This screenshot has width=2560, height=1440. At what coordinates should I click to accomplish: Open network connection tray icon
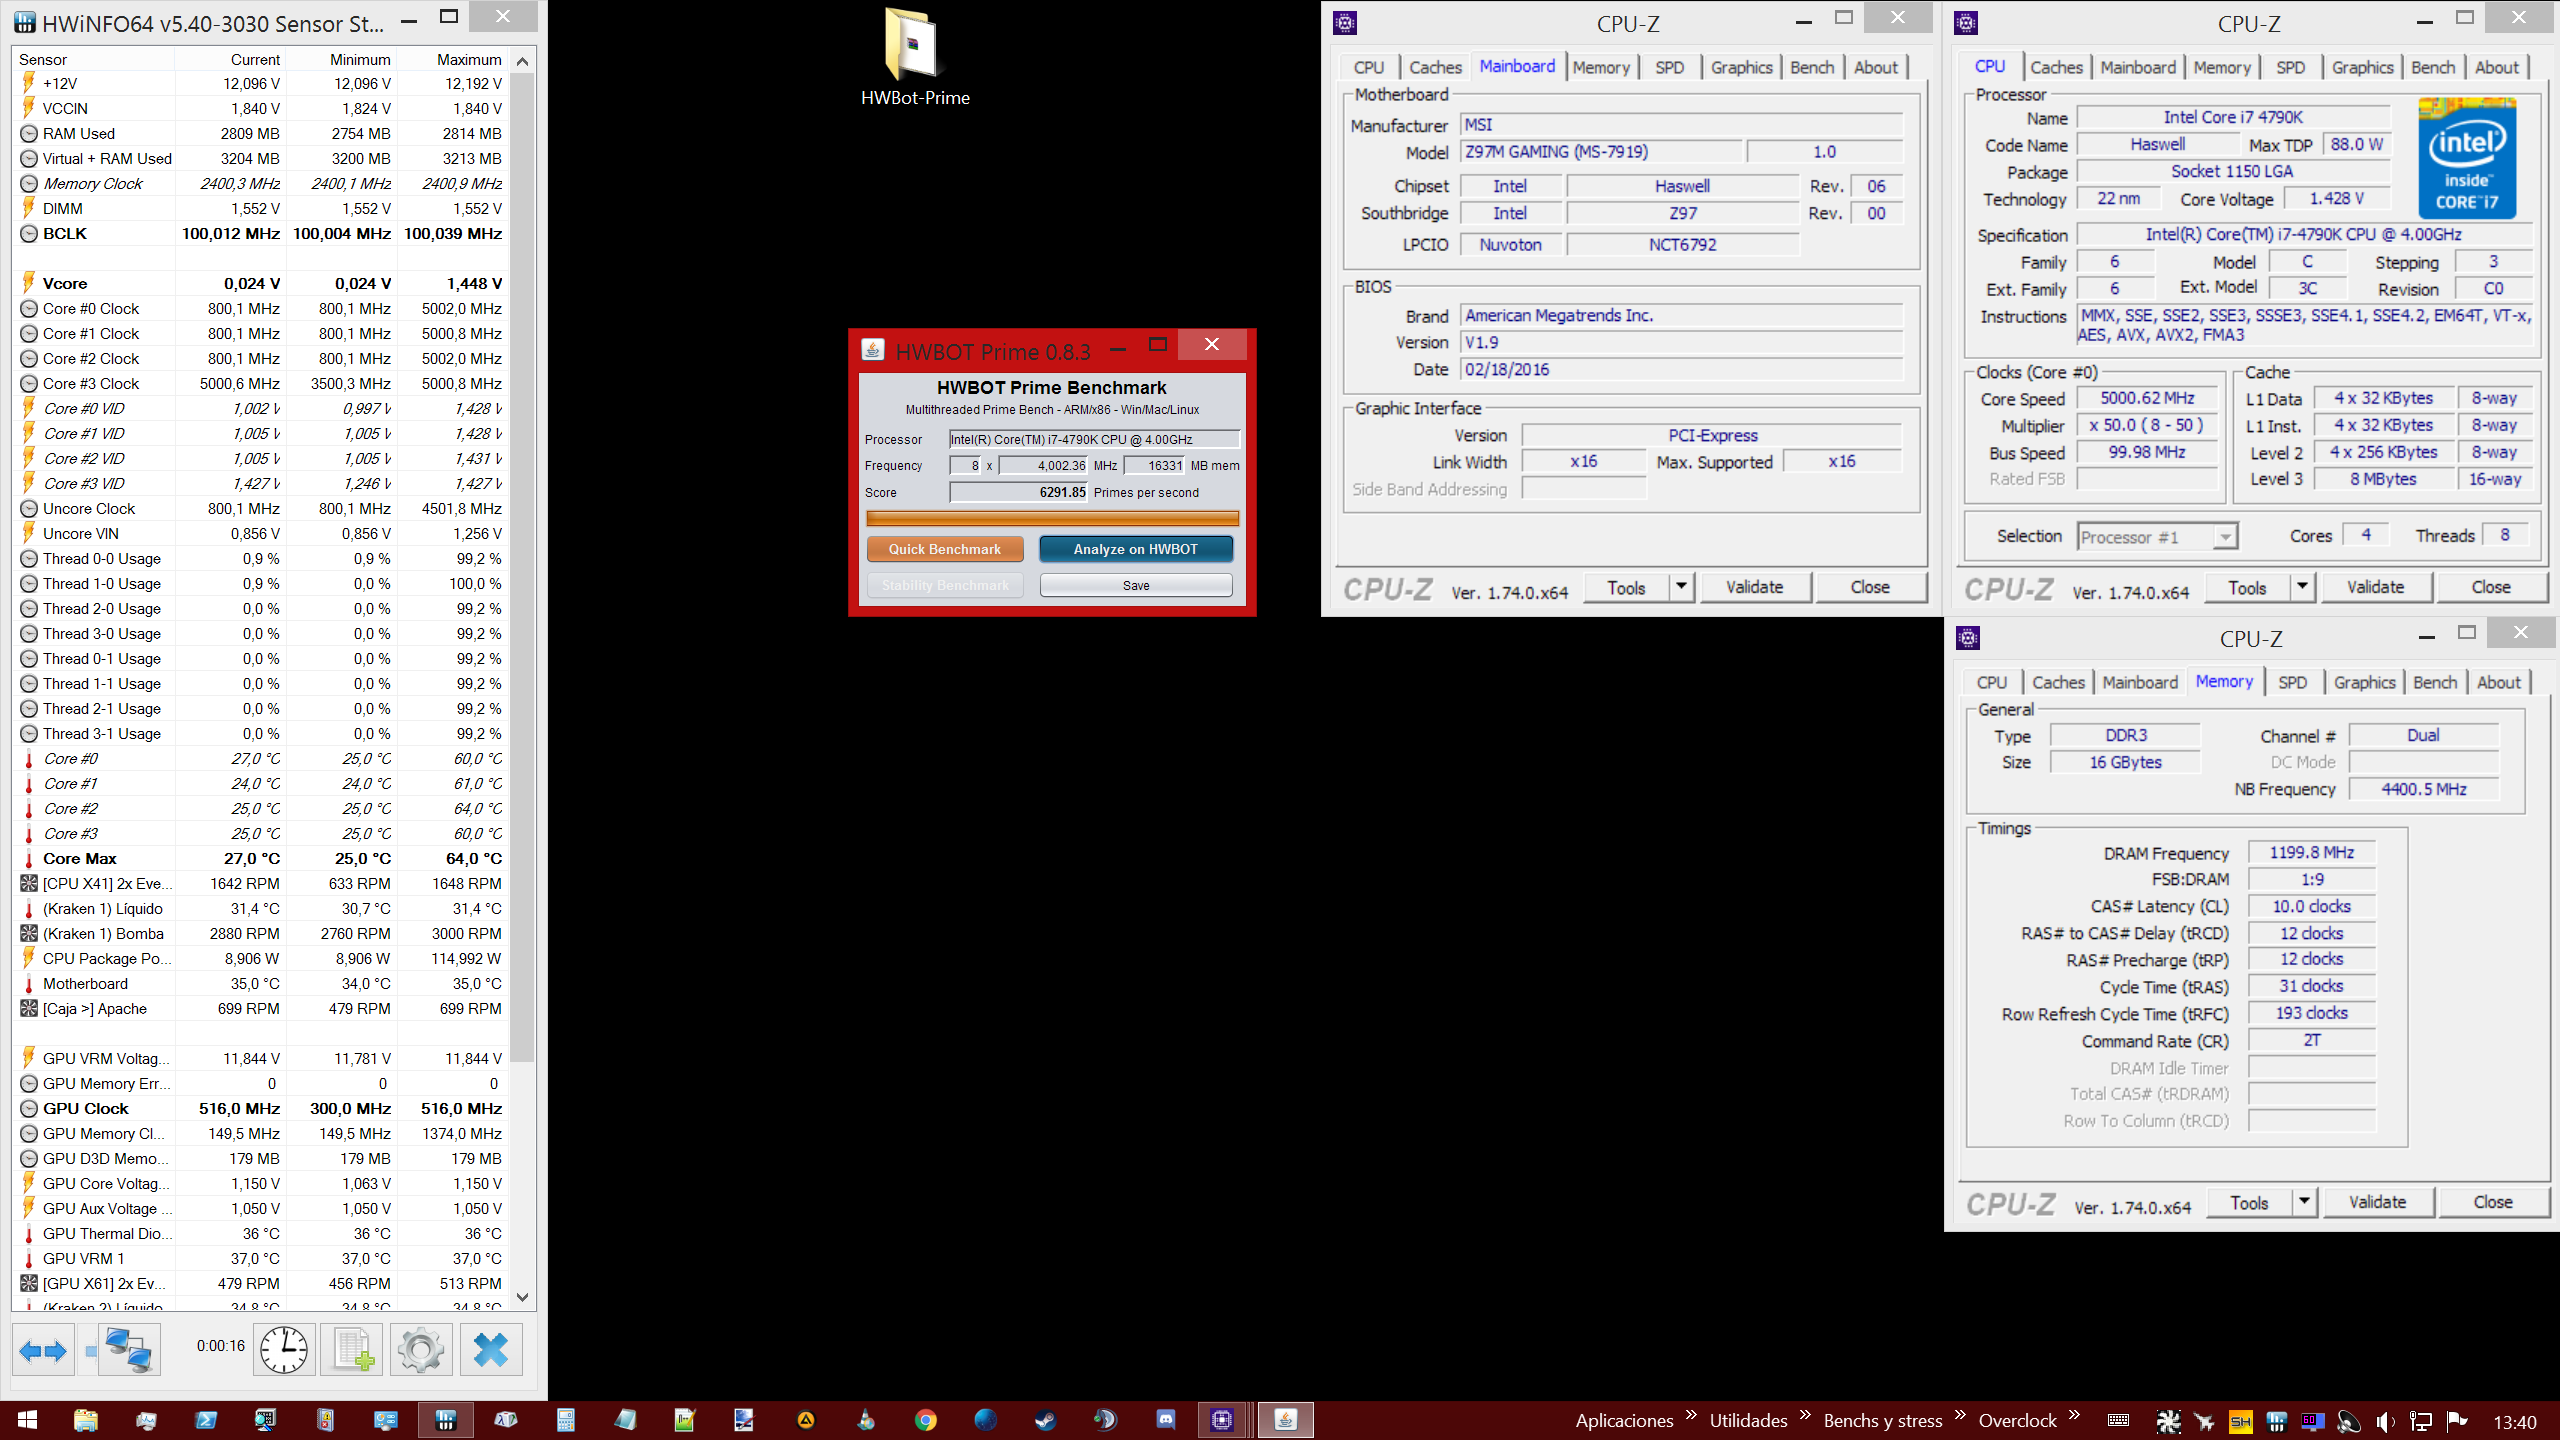point(2421,1421)
